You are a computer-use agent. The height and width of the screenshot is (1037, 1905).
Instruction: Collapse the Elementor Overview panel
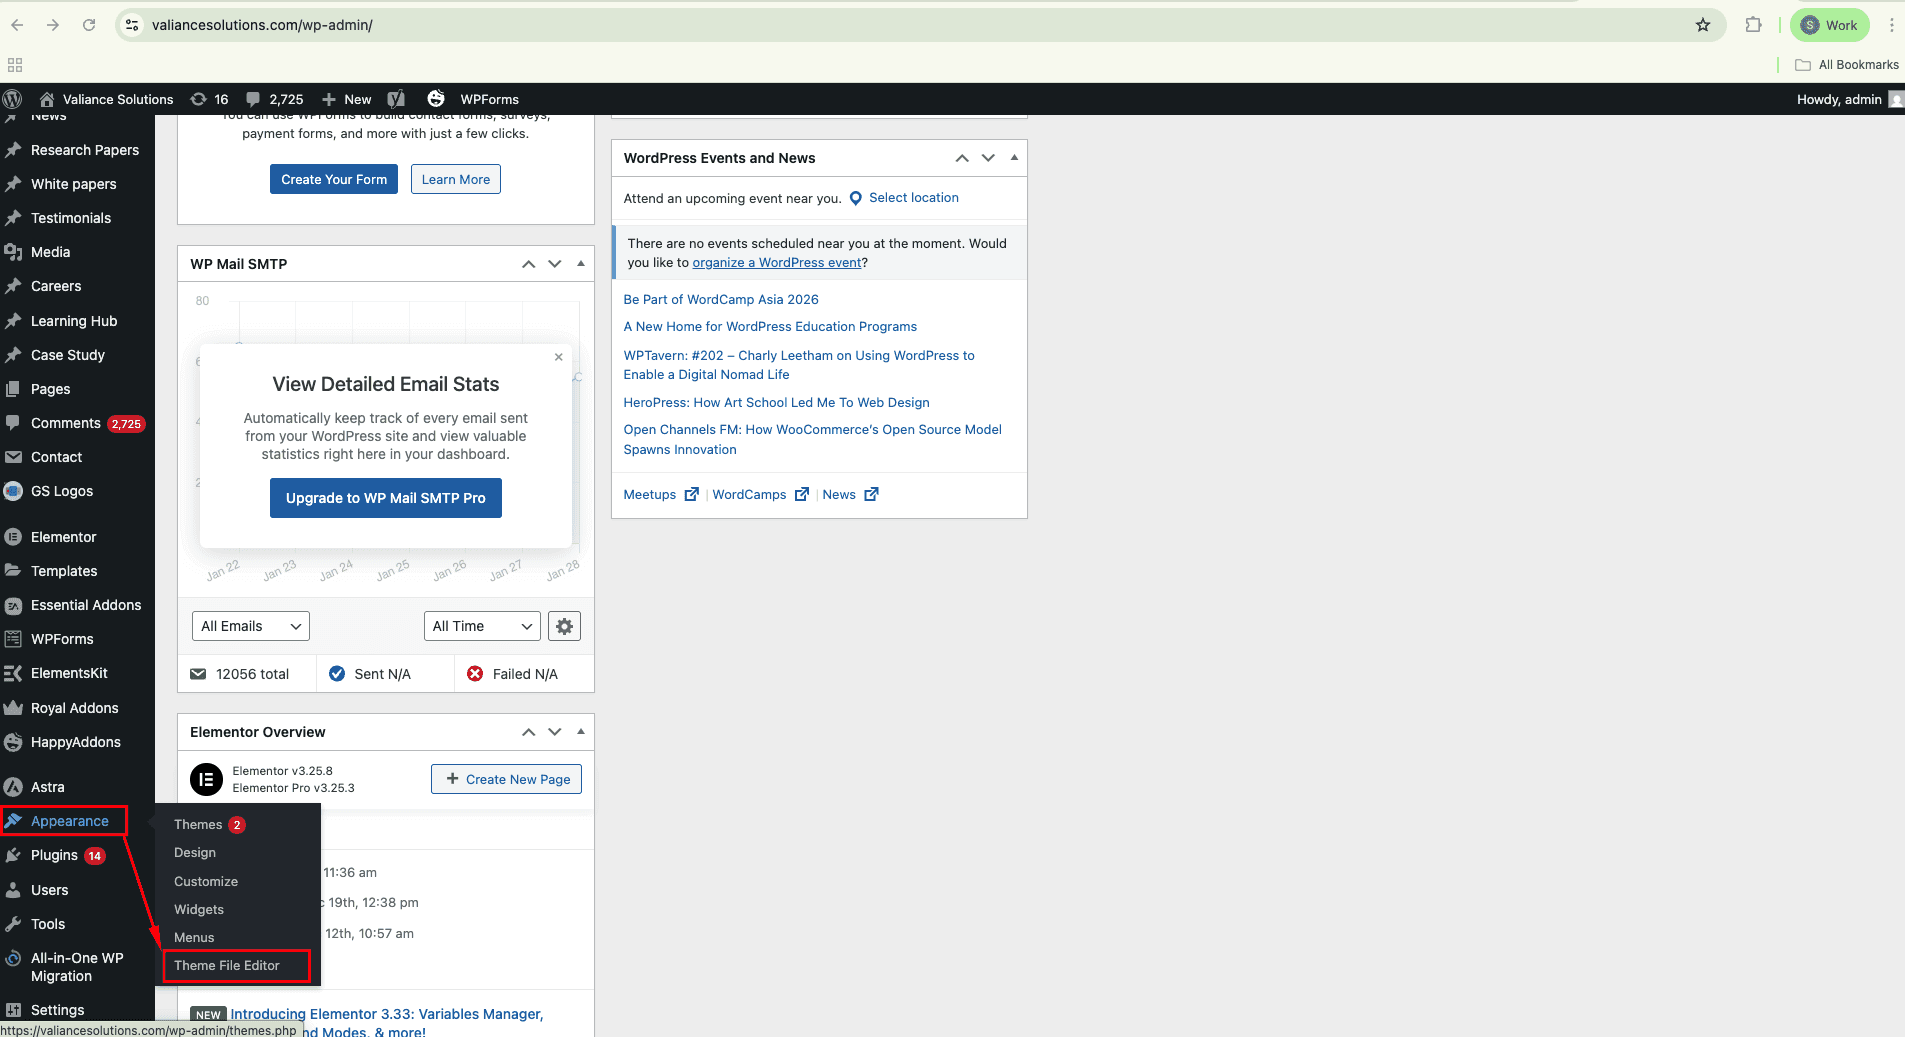click(x=581, y=732)
